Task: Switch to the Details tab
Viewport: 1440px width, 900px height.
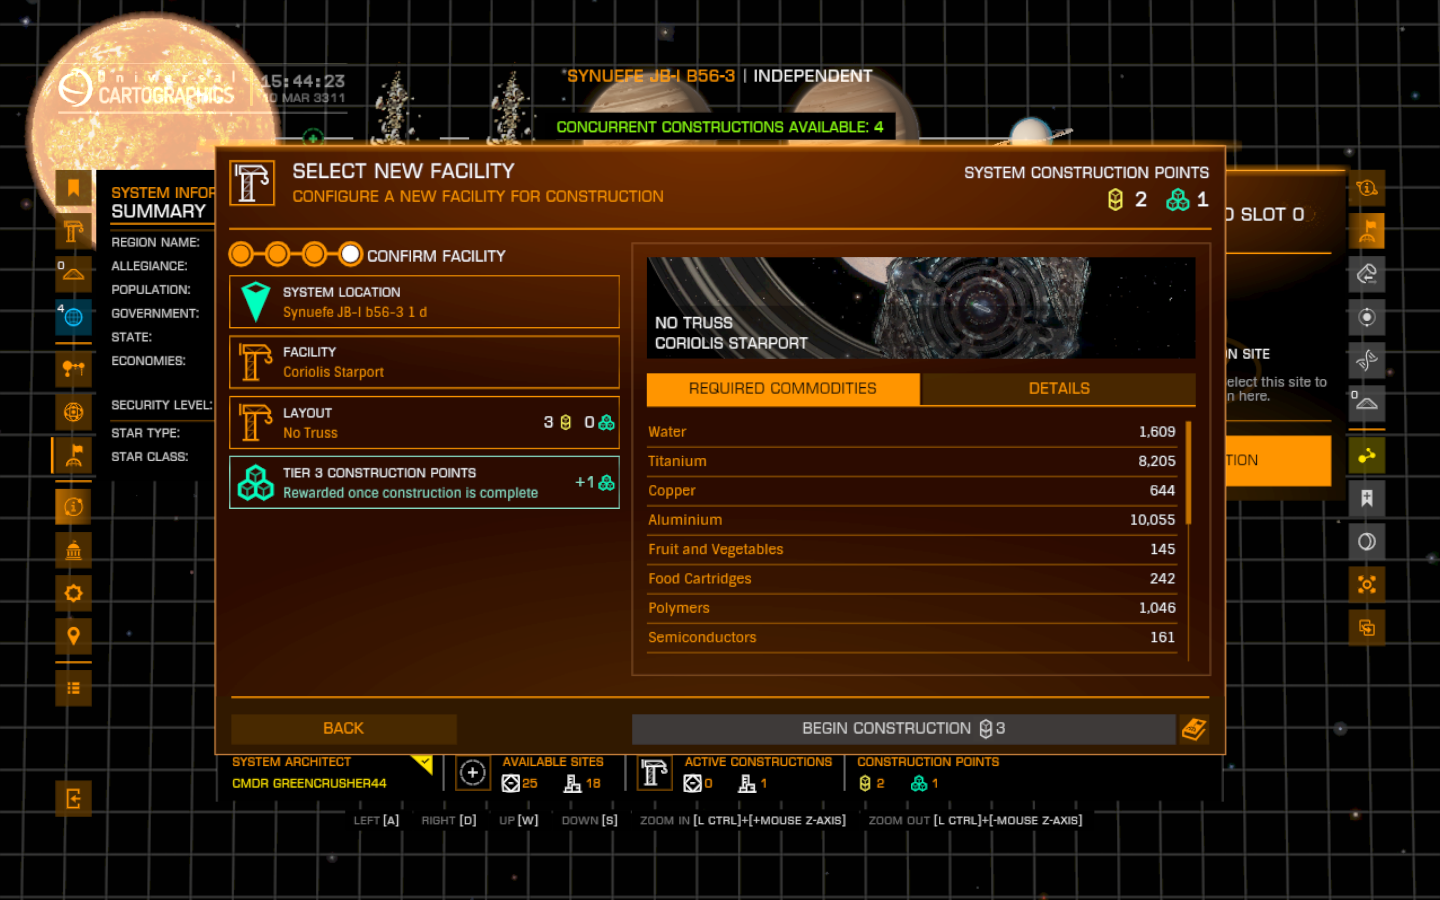Action: point(1058,389)
